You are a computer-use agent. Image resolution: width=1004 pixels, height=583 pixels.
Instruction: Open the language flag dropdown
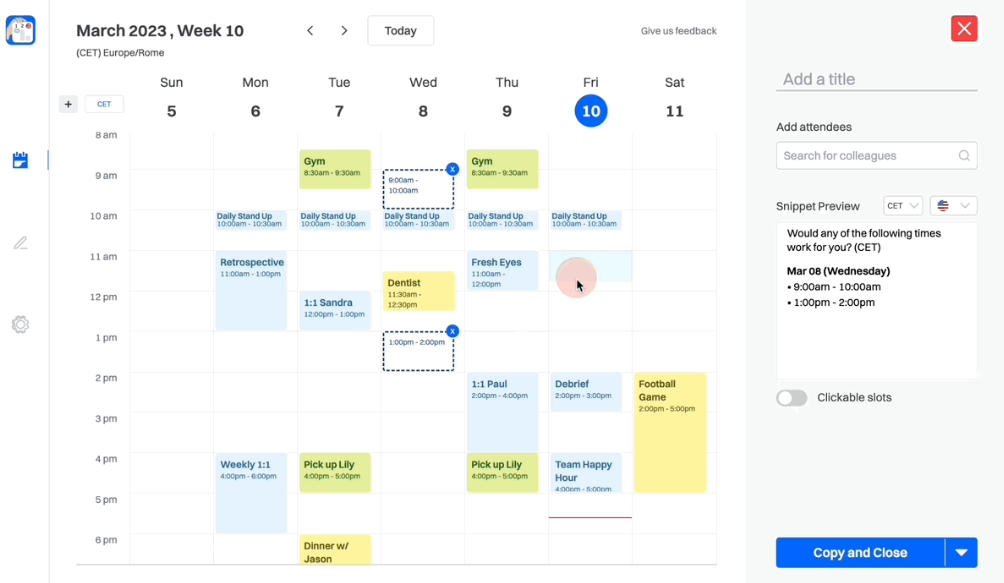pyautogui.click(x=952, y=206)
